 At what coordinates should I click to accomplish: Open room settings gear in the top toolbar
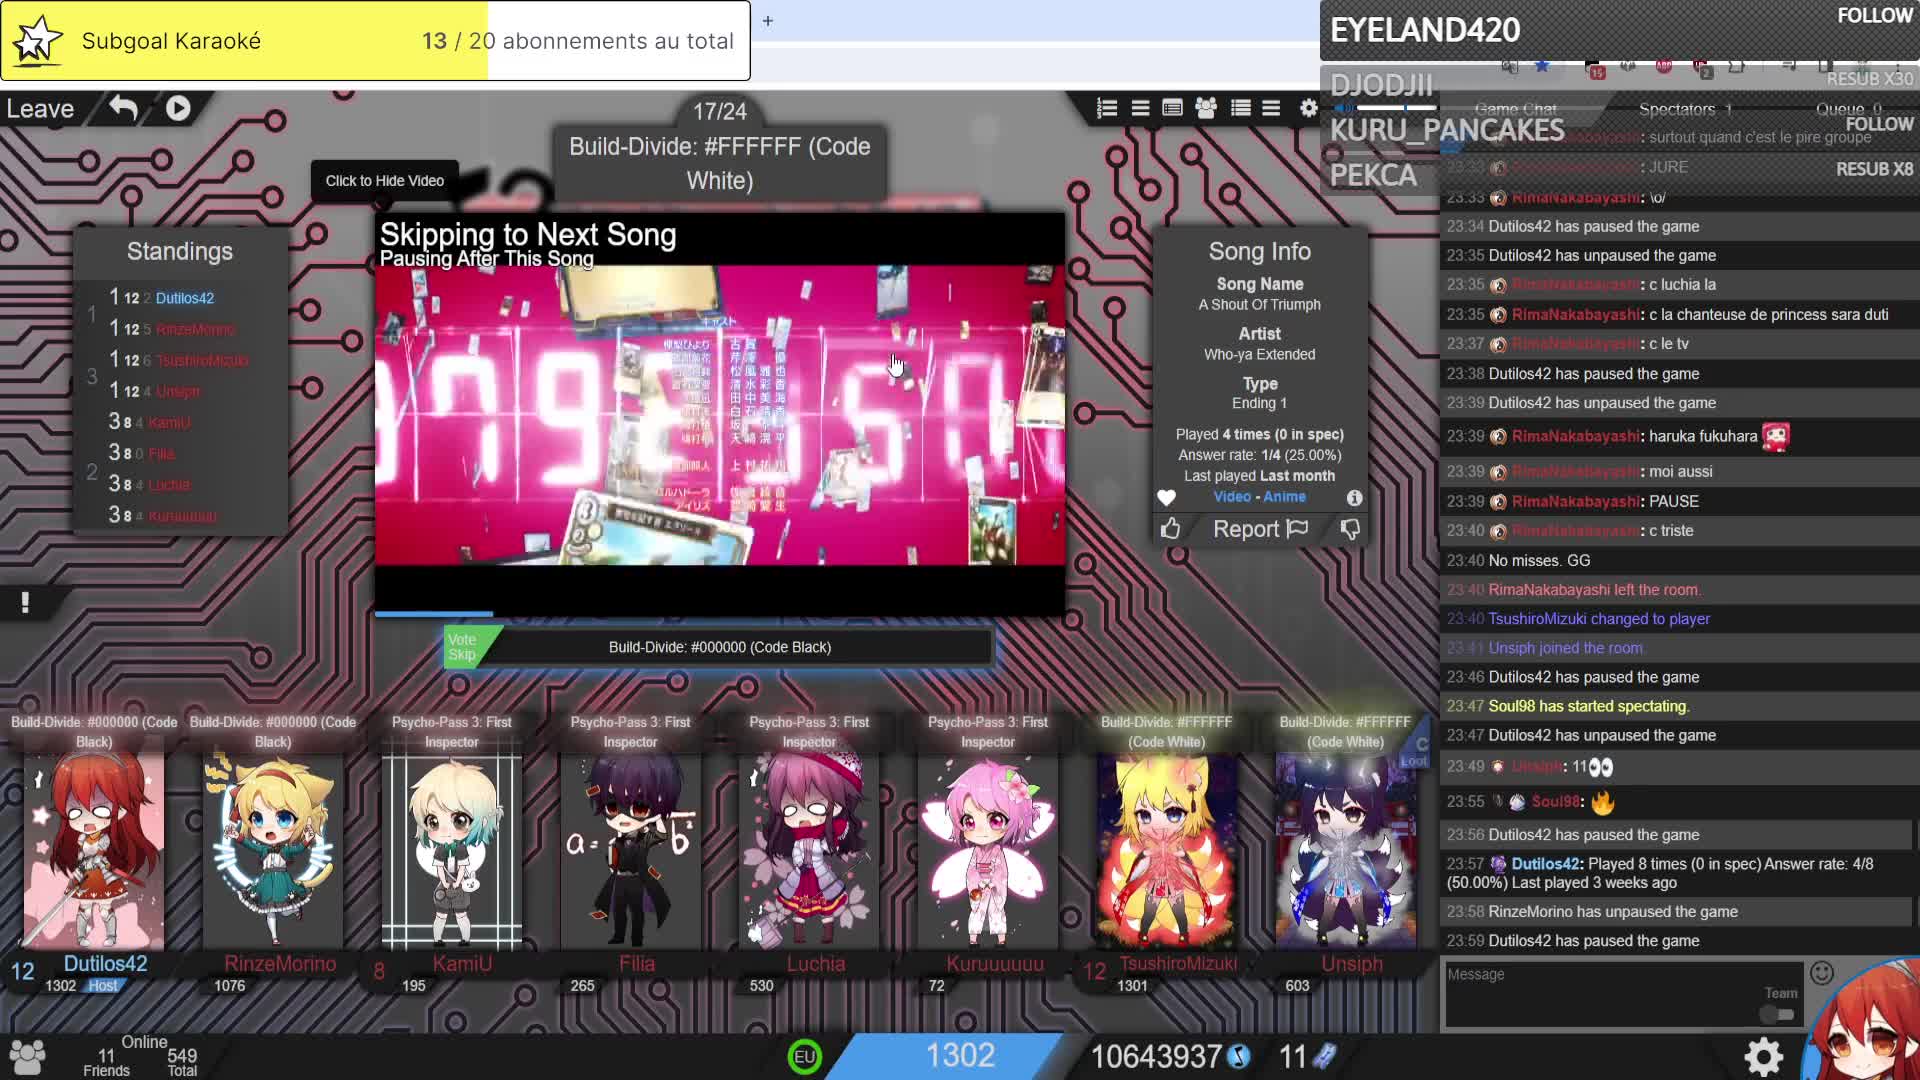click(1308, 108)
